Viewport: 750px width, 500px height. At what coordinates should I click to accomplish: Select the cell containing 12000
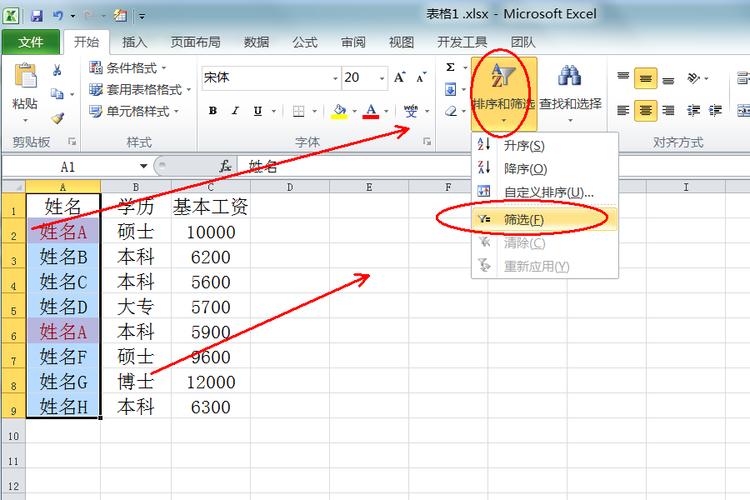[x=211, y=382]
